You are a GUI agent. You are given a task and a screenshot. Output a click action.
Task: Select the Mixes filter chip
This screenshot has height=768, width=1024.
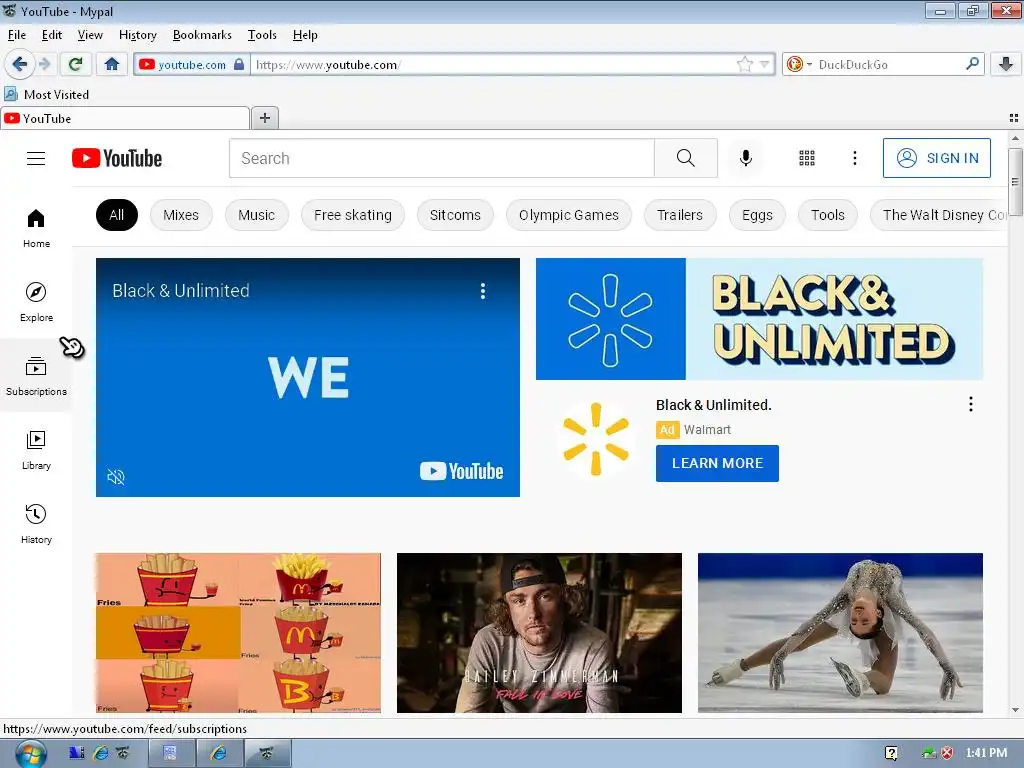181,215
